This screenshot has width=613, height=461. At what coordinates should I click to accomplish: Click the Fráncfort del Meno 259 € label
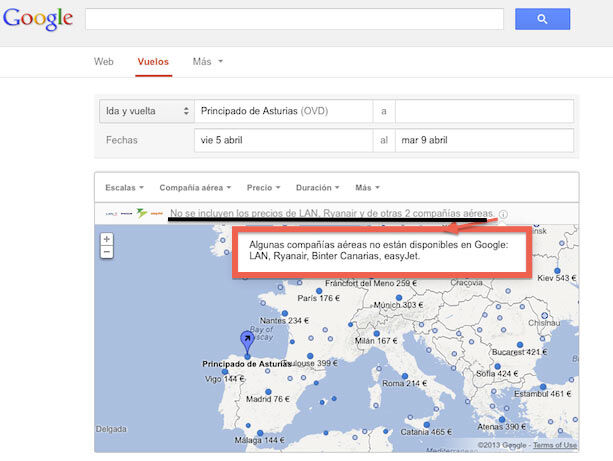click(371, 283)
